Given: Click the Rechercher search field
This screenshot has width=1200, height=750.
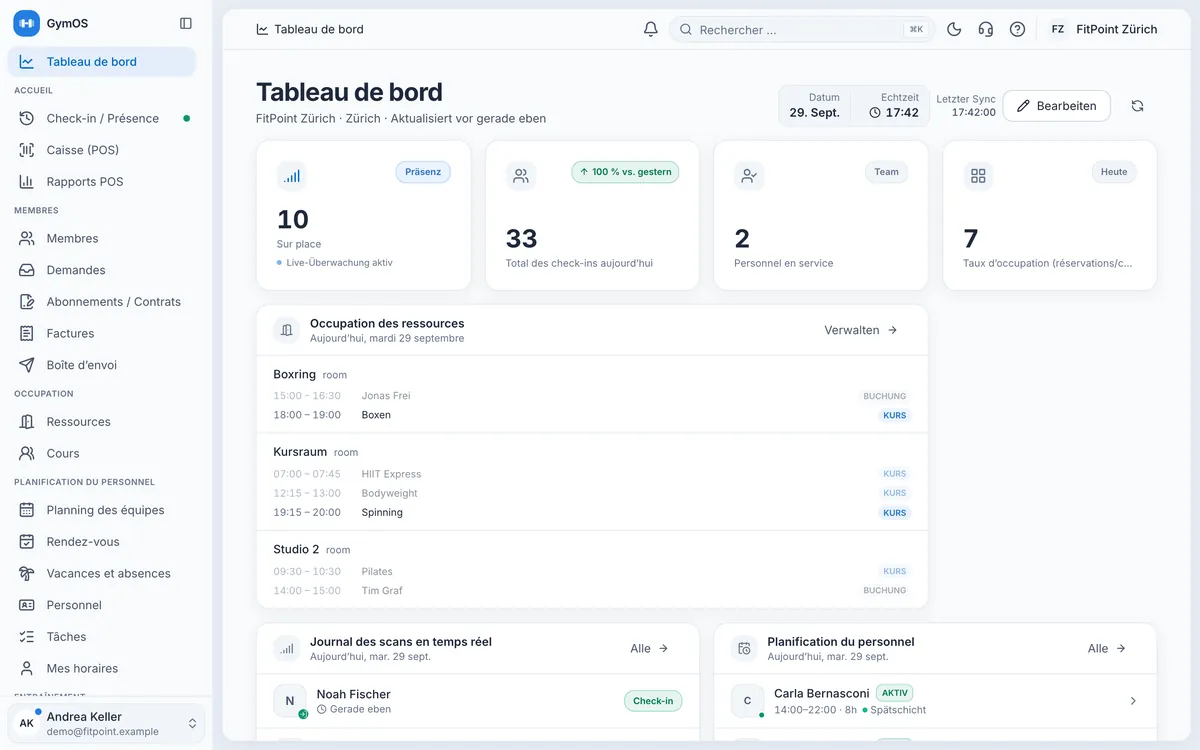Looking at the screenshot, I should coord(802,30).
